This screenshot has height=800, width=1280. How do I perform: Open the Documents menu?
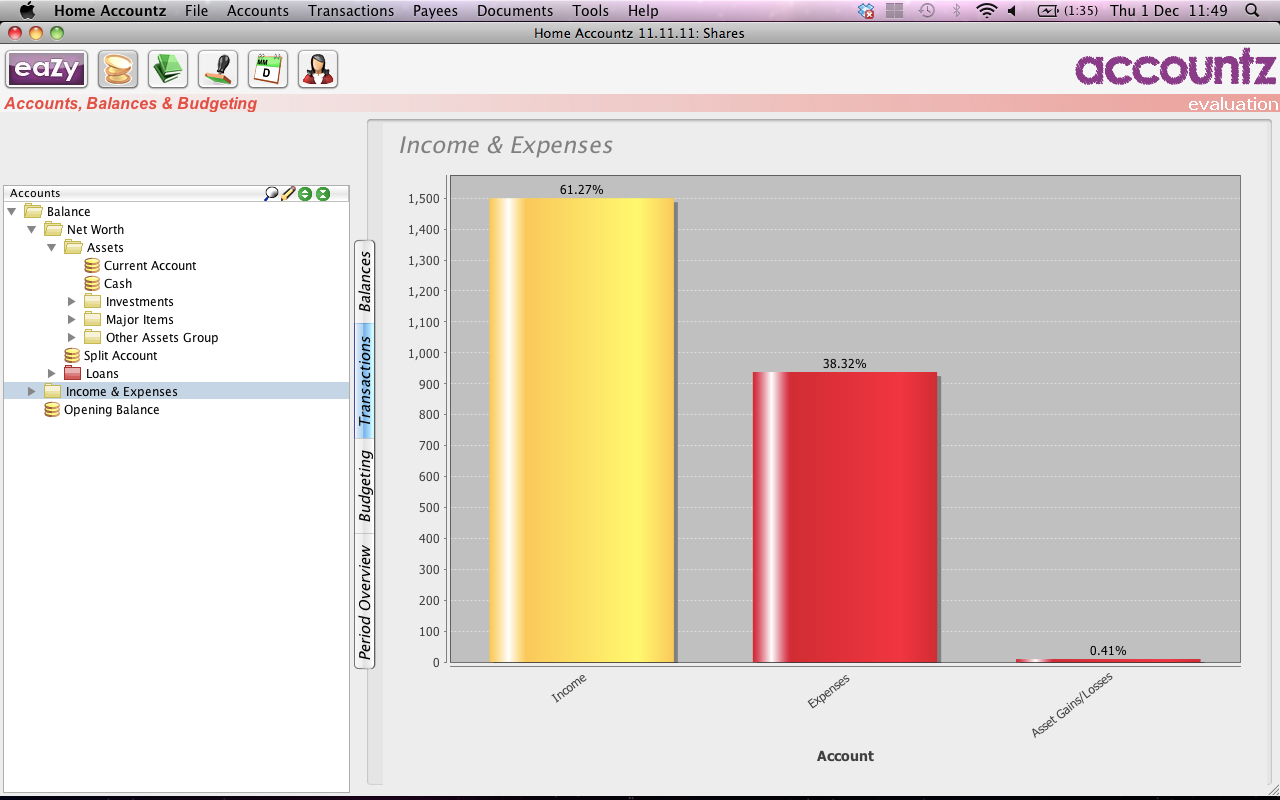point(515,11)
